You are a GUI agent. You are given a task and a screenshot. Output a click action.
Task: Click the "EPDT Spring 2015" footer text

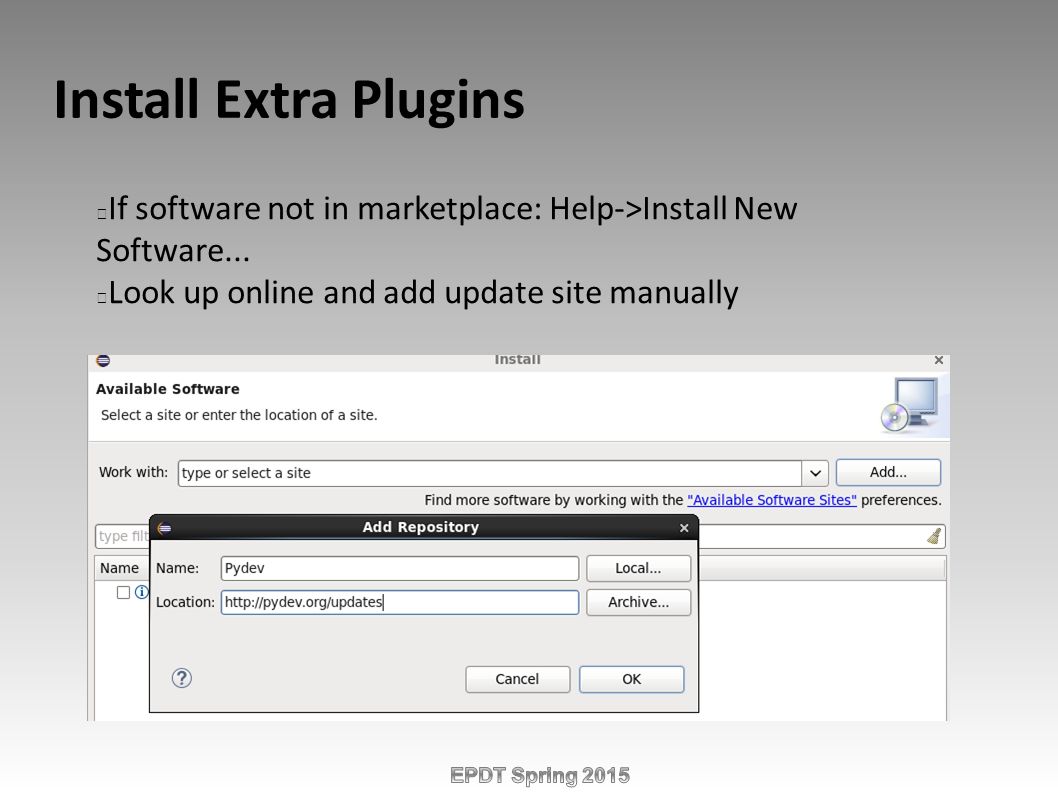click(x=540, y=775)
